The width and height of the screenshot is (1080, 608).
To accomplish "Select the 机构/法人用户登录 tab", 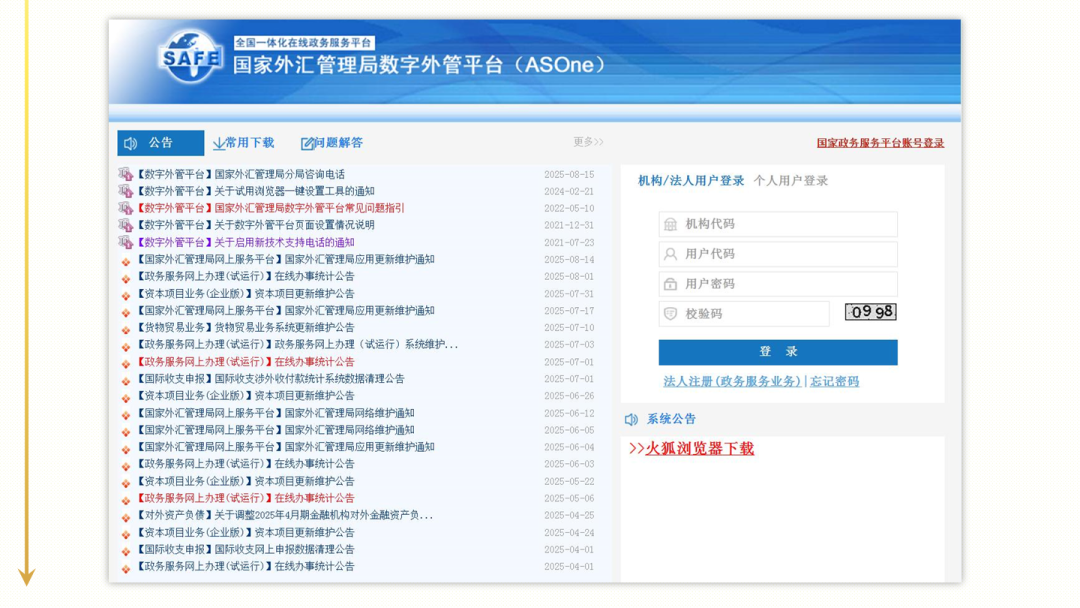I will [x=691, y=181].
